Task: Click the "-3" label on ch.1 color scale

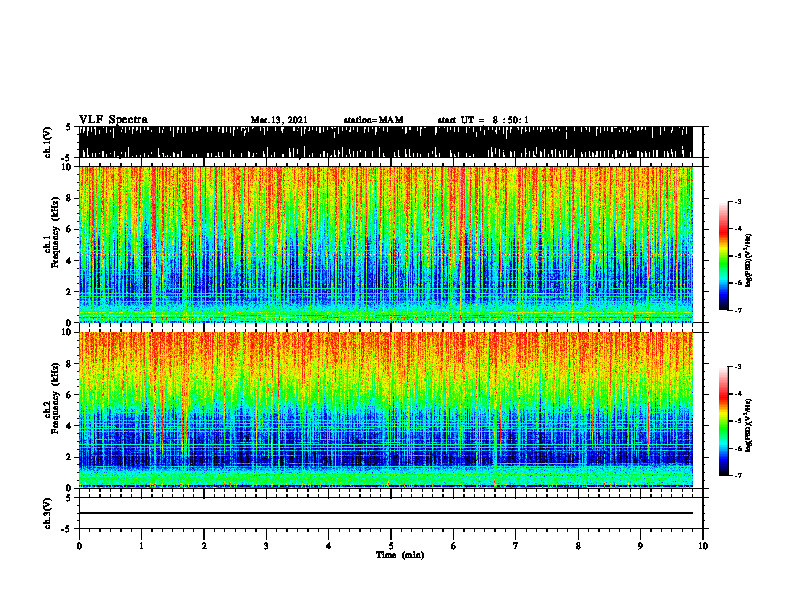Action: pos(738,202)
